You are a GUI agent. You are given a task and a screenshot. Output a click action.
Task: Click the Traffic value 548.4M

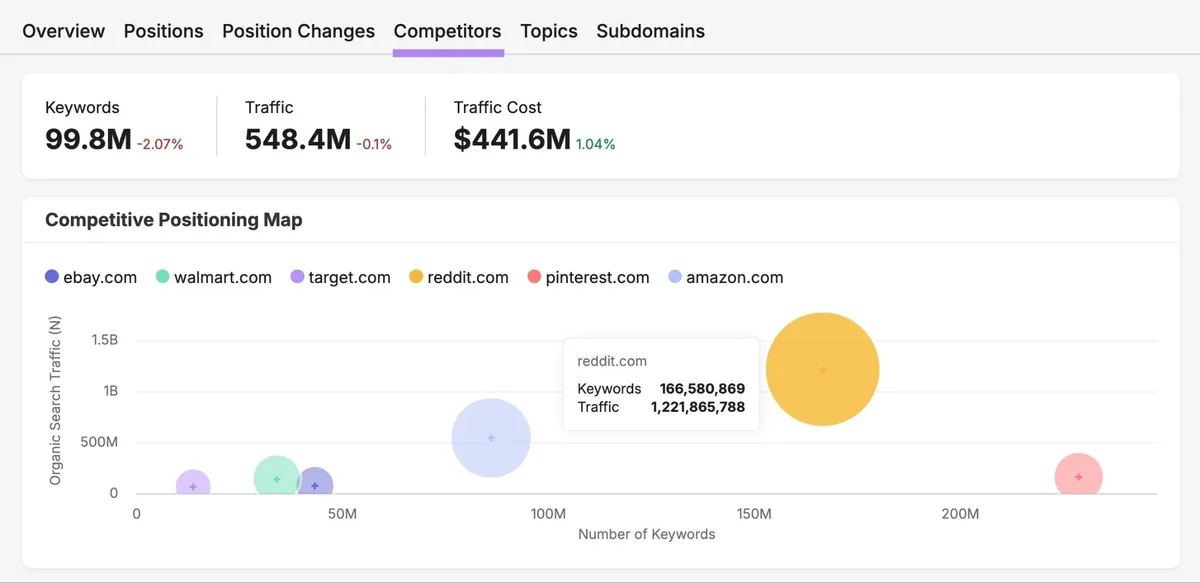coord(297,140)
